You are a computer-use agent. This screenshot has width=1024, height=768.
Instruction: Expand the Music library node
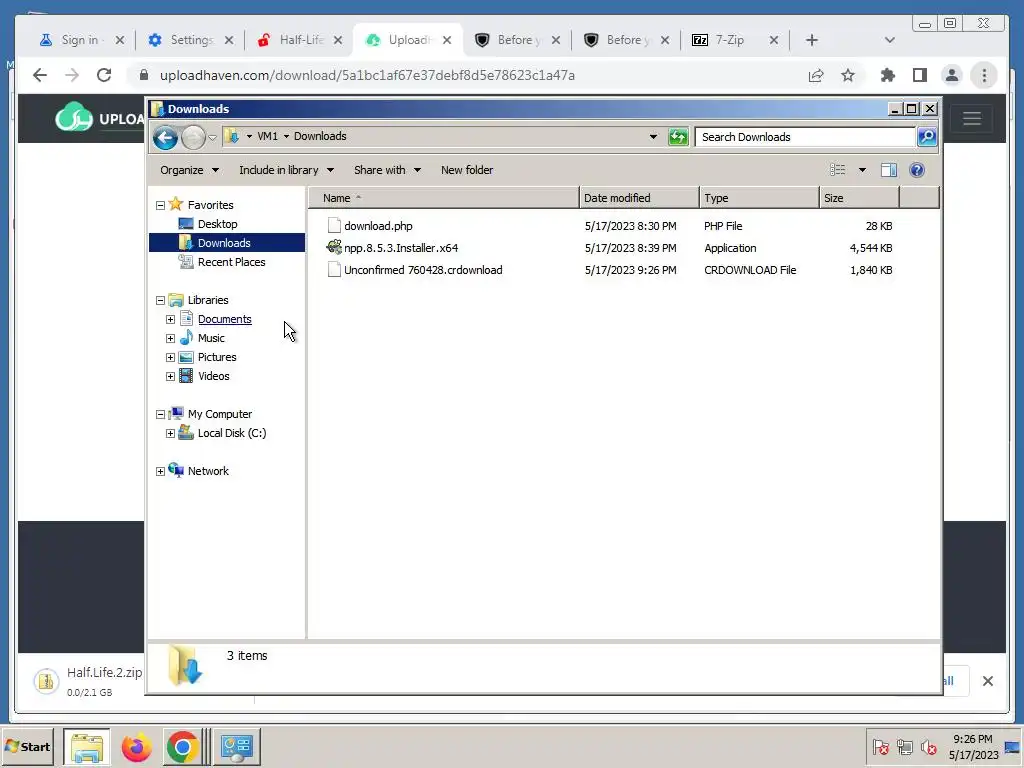170,338
